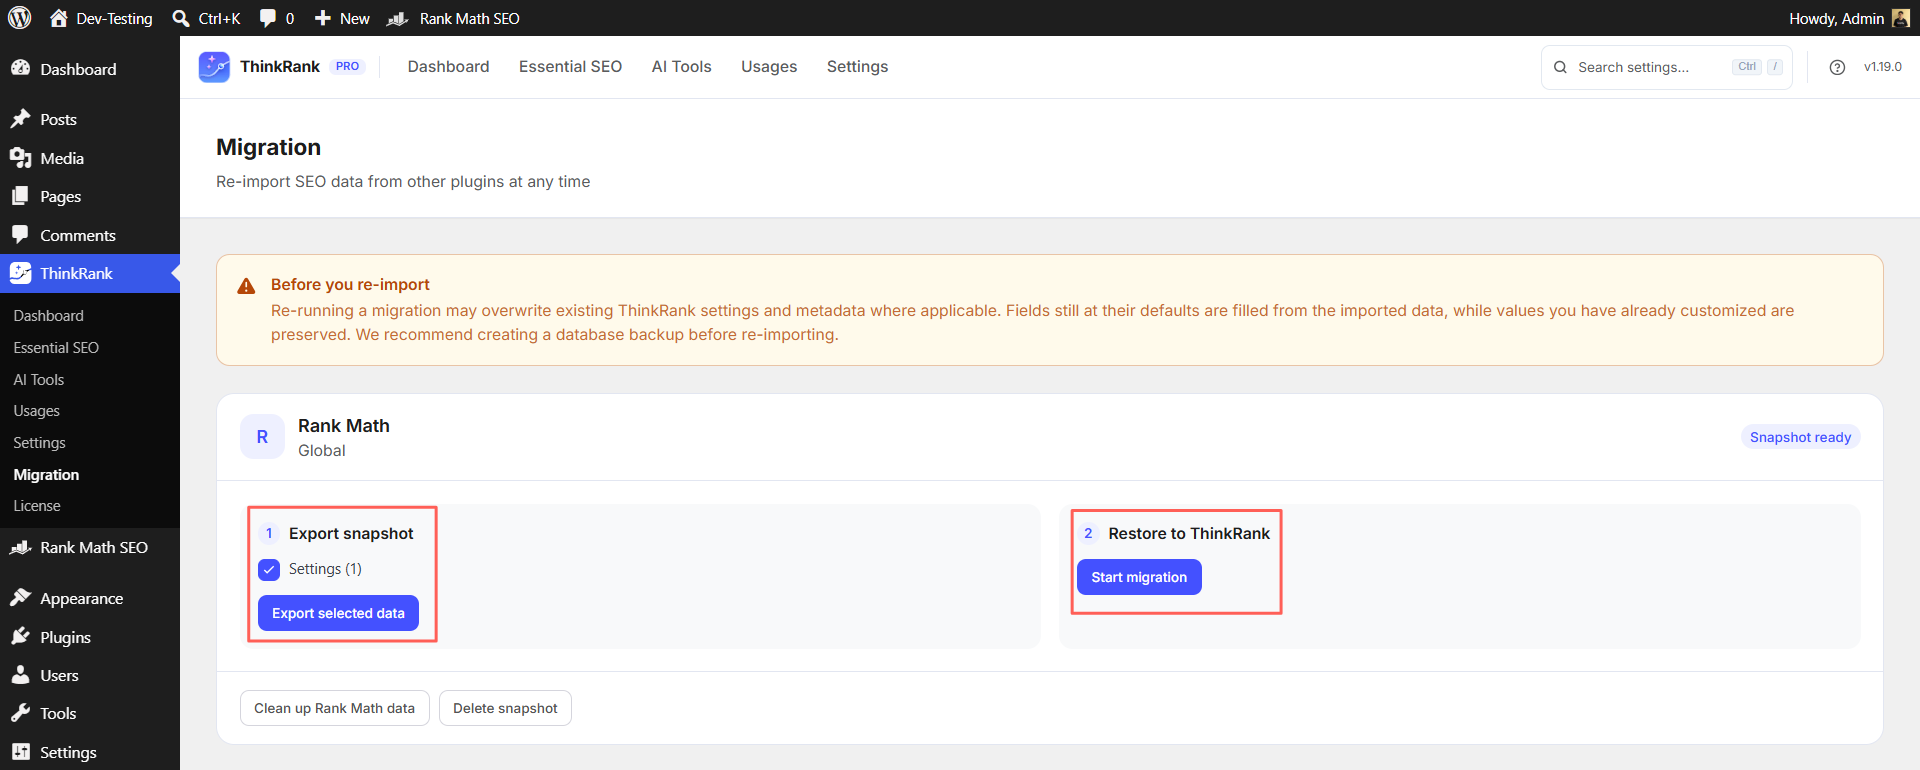Open Appearance in the sidebar
The width and height of the screenshot is (1920, 770).
click(90, 598)
